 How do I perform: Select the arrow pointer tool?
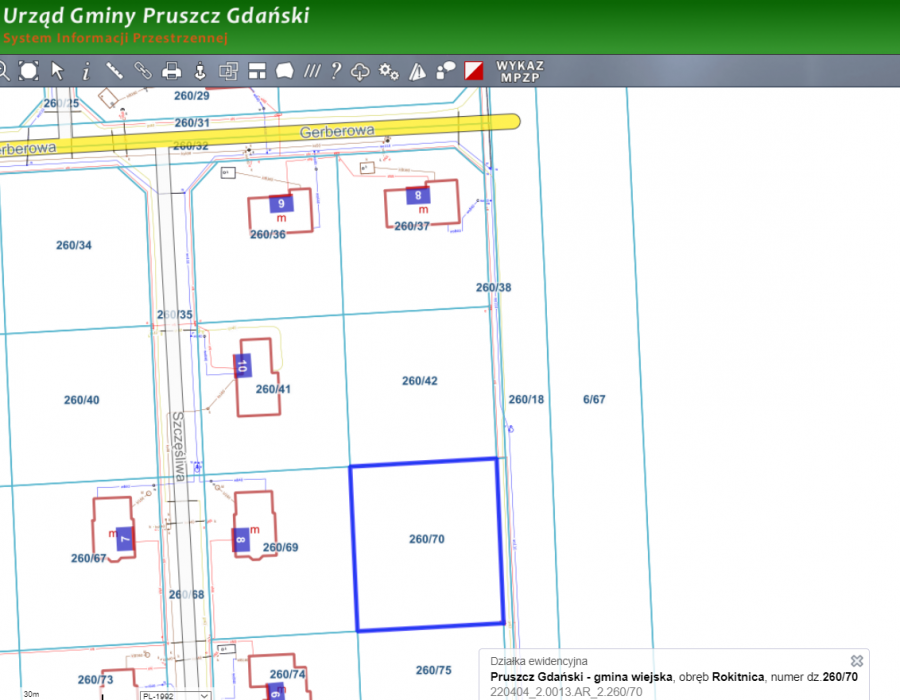58,70
